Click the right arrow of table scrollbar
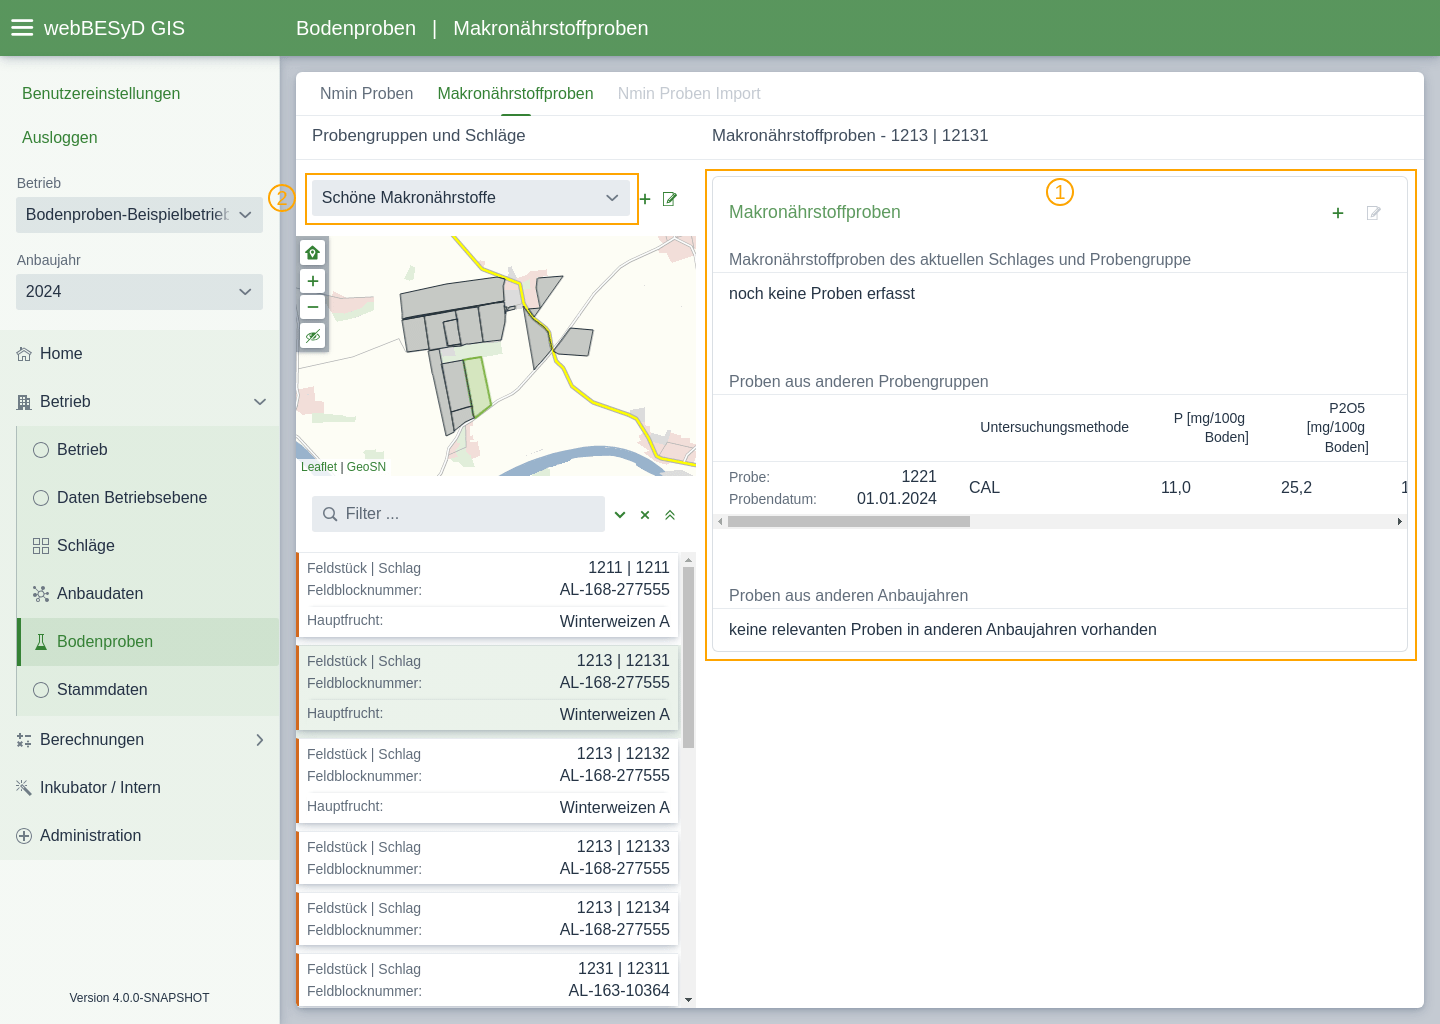 pos(1400,522)
